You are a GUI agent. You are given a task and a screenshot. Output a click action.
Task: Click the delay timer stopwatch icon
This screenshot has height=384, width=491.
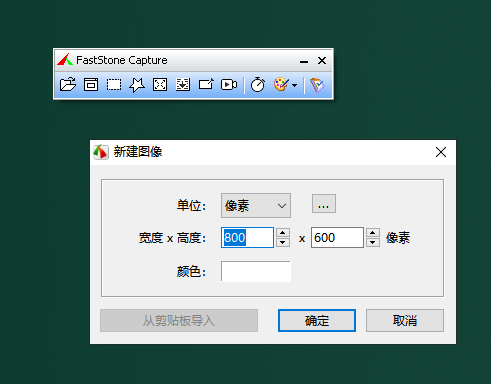pyautogui.click(x=257, y=85)
